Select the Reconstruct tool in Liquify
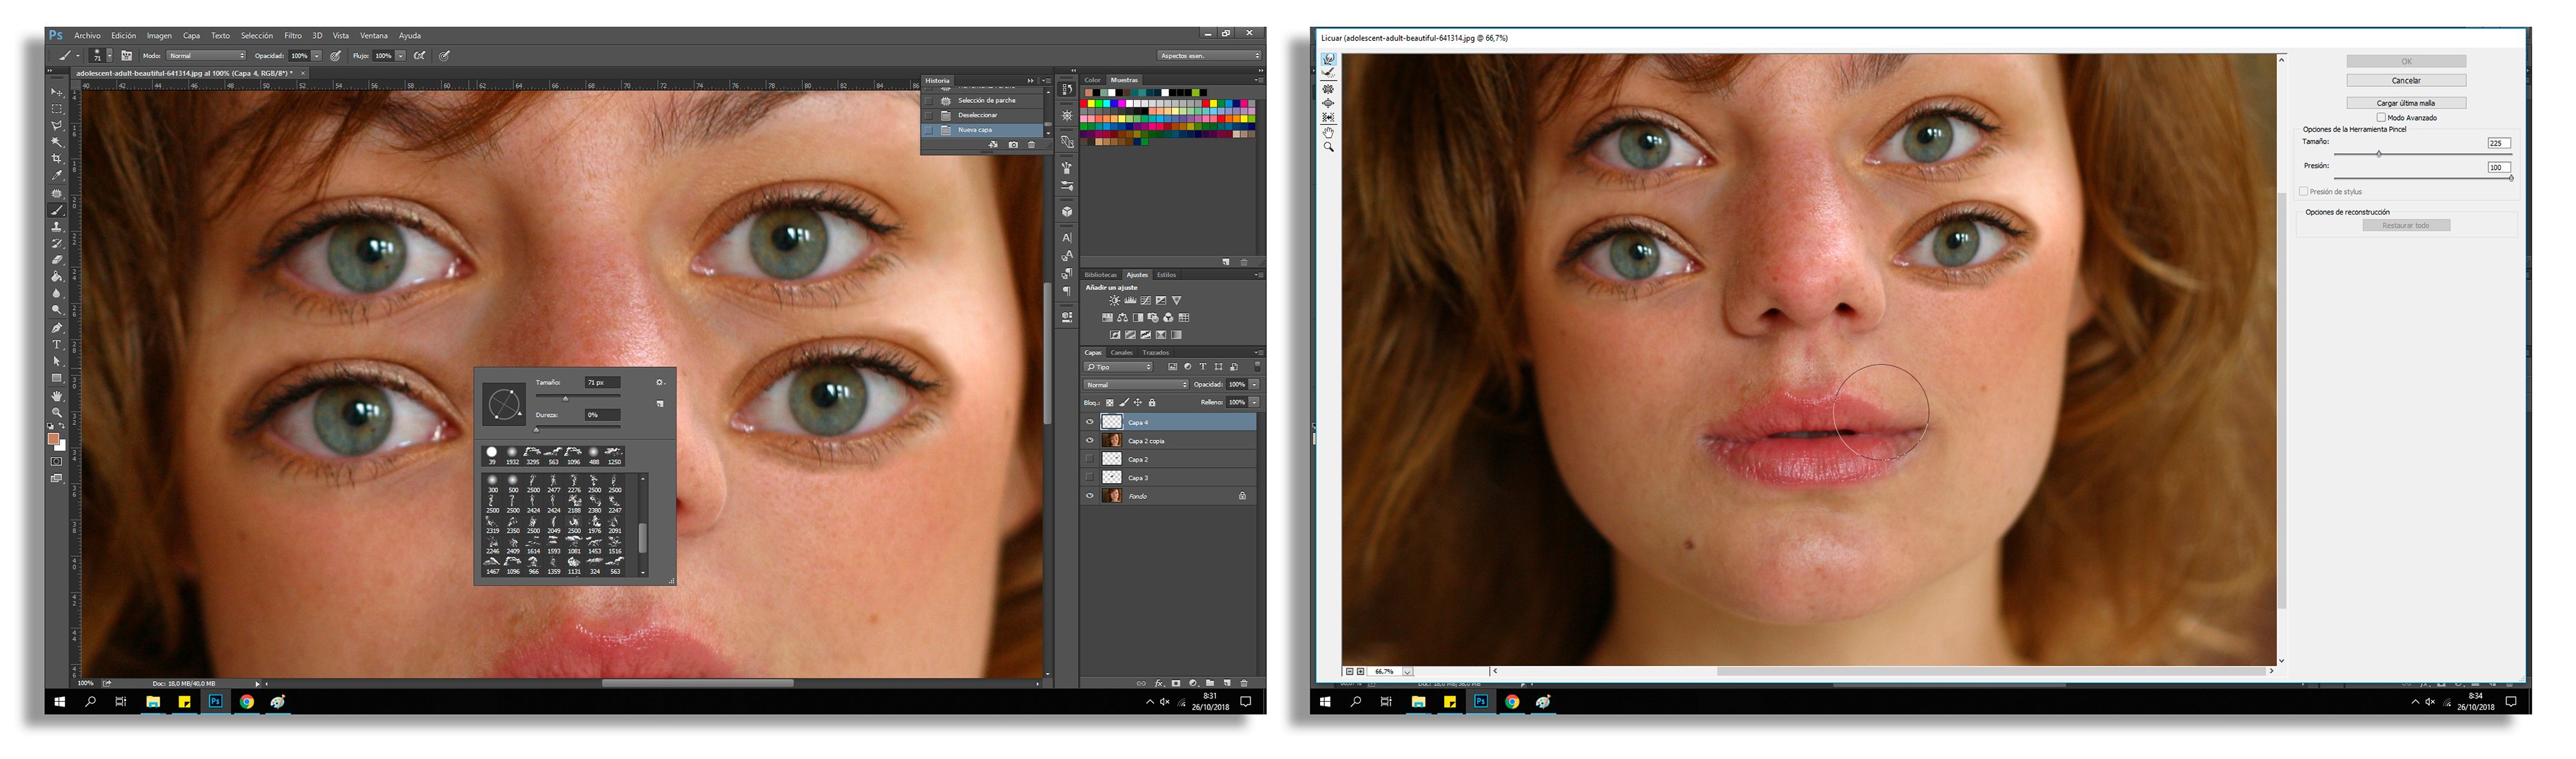The height and width of the screenshot is (759, 2576). [x=1329, y=74]
